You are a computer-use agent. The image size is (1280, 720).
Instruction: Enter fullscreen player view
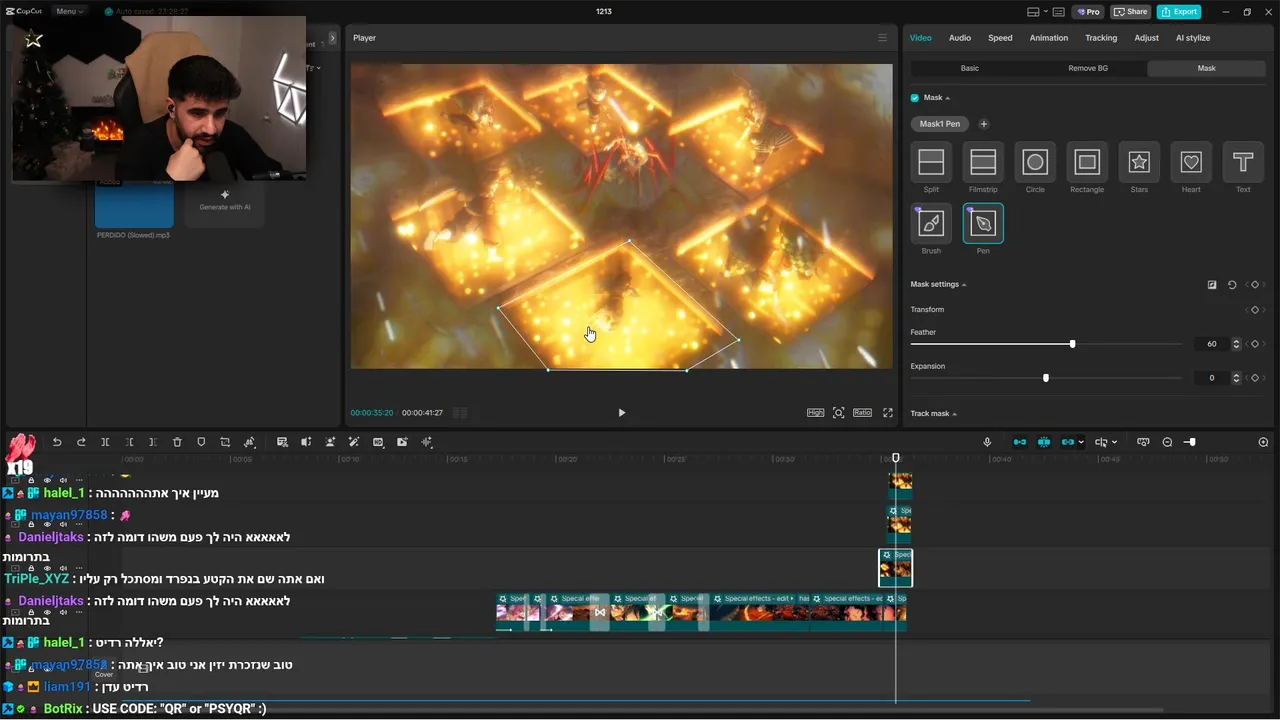click(x=887, y=413)
